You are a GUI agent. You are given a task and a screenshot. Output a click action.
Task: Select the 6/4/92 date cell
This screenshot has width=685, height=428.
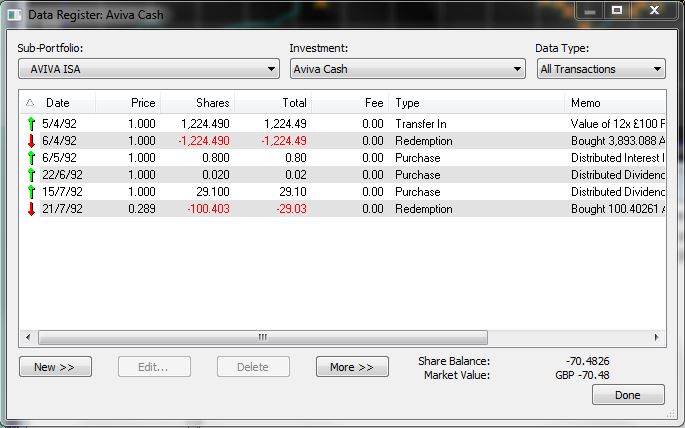click(59, 141)
